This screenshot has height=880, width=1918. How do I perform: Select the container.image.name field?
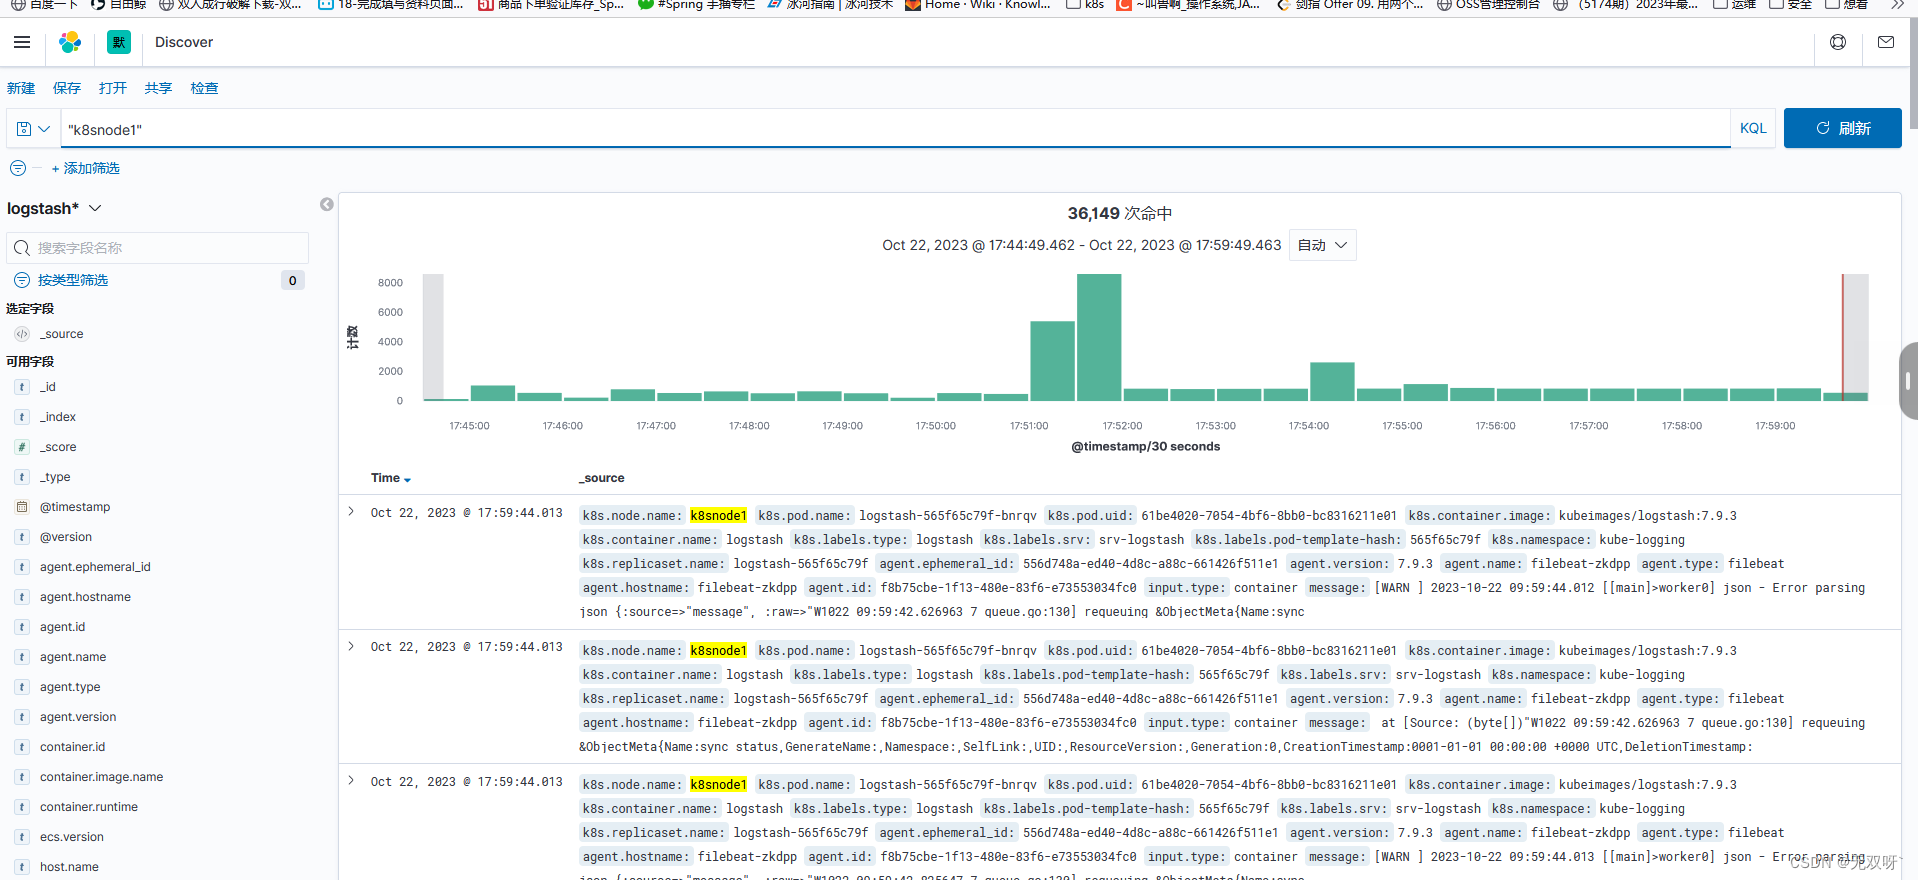tap(101, 777)
